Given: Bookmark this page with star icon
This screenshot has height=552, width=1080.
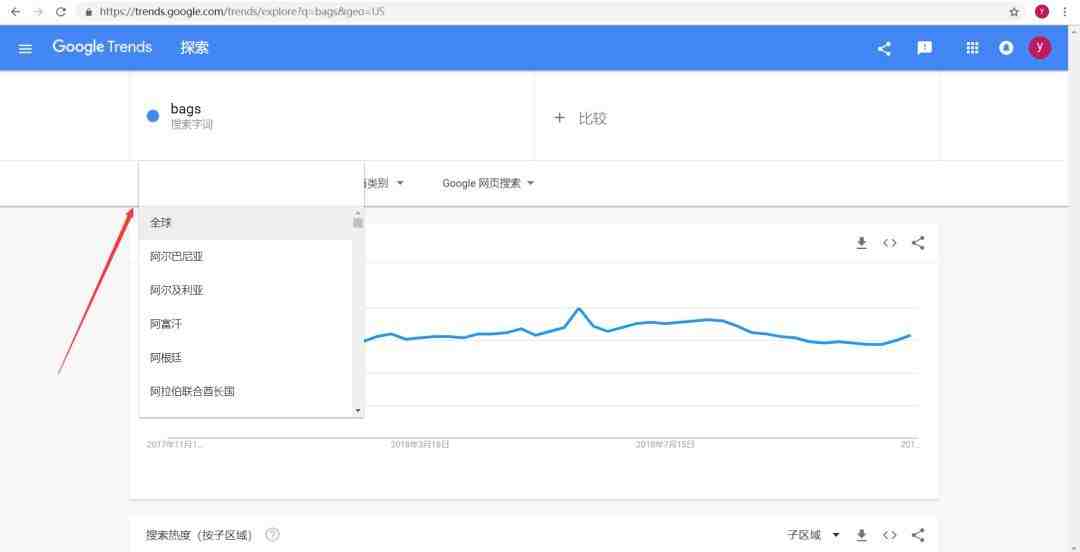Looking at the screenshot, I should tap(1014, 12).
